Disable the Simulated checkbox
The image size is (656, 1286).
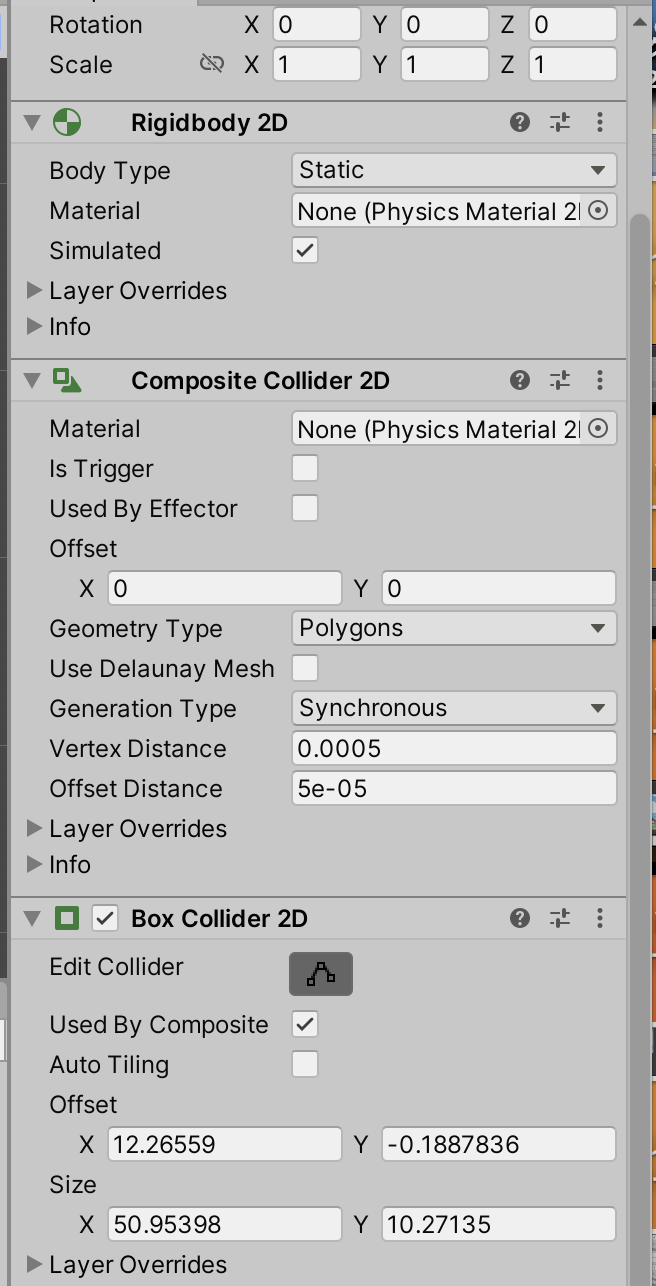305,250
